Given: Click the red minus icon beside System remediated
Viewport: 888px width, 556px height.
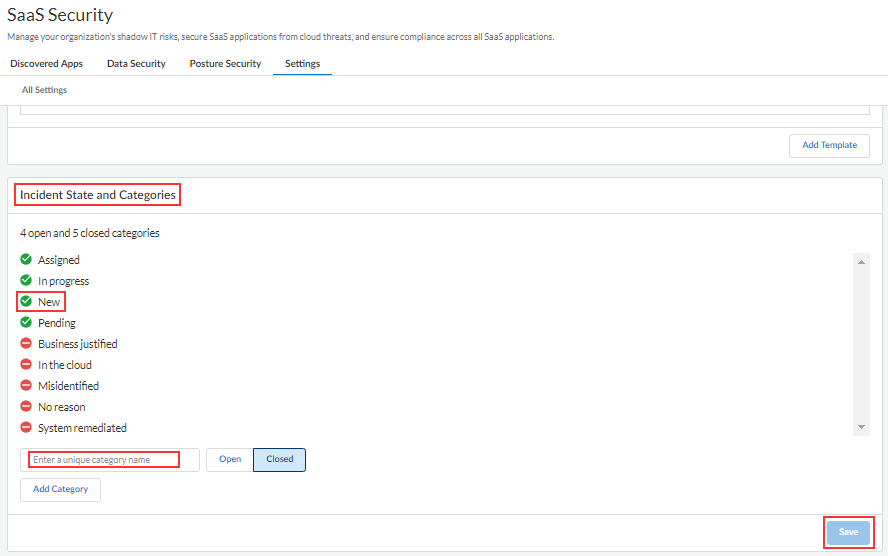Looking at the screenshot, I should (x=26, y=427).
